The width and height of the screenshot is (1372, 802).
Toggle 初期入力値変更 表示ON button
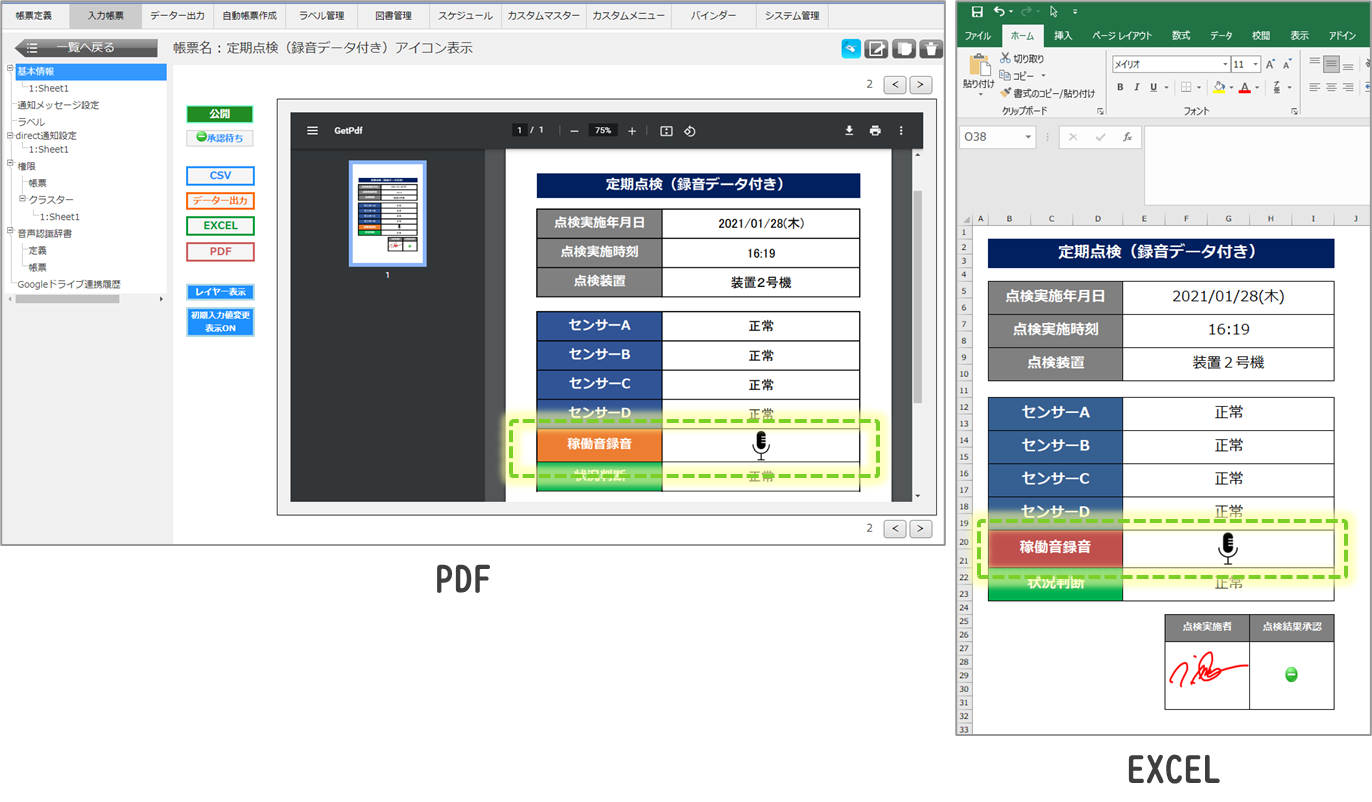pyautogui.click(x=220, y=321)
